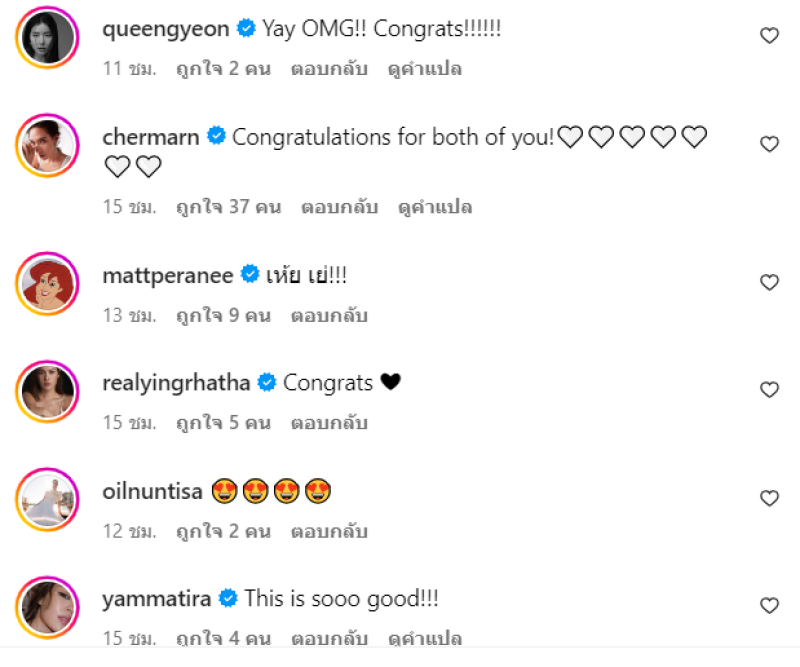The image size is (800, 667).
Task: Heart oilnuntisa's emoji comment
Action: (x=769, y=498)
